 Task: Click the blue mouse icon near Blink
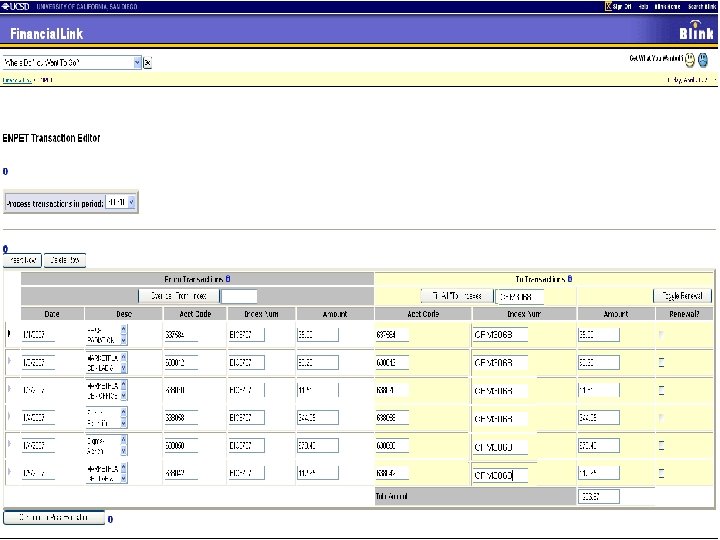pos(705,61)
